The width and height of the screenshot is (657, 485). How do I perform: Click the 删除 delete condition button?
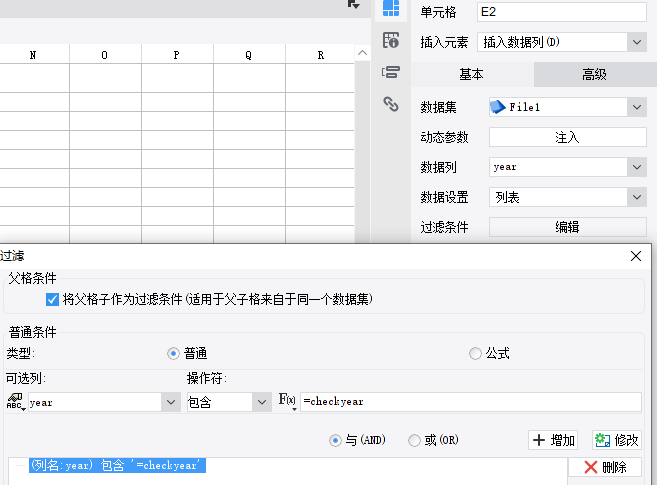605,467
